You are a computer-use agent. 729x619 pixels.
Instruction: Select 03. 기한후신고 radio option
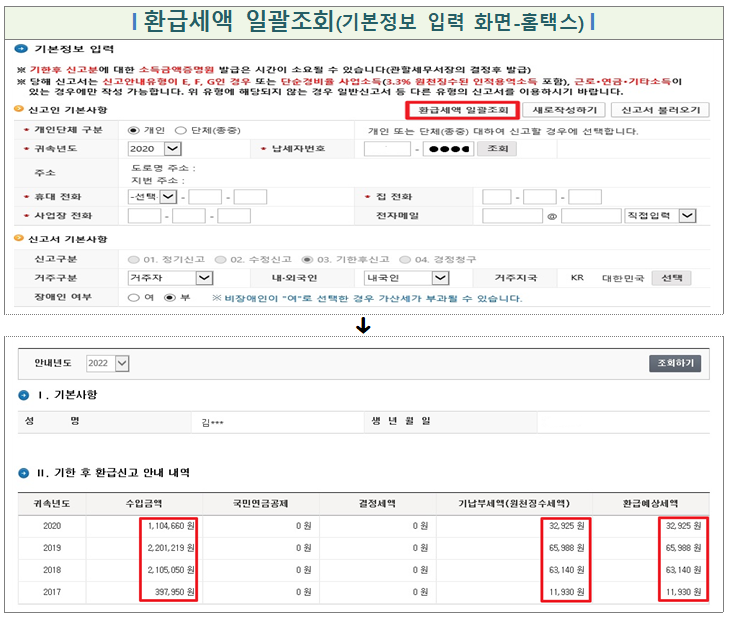pos(307,260)
